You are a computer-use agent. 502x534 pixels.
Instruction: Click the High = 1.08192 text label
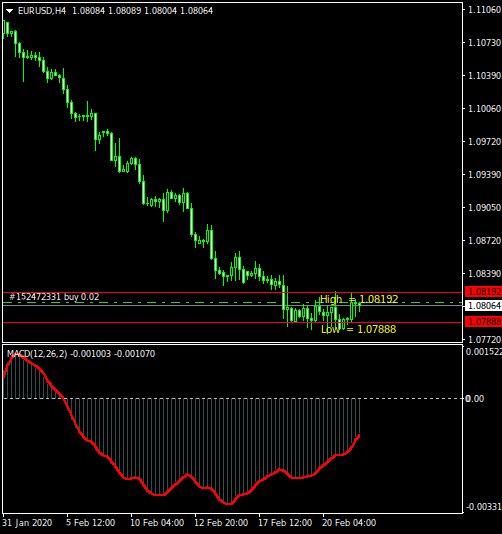[359, 299]
